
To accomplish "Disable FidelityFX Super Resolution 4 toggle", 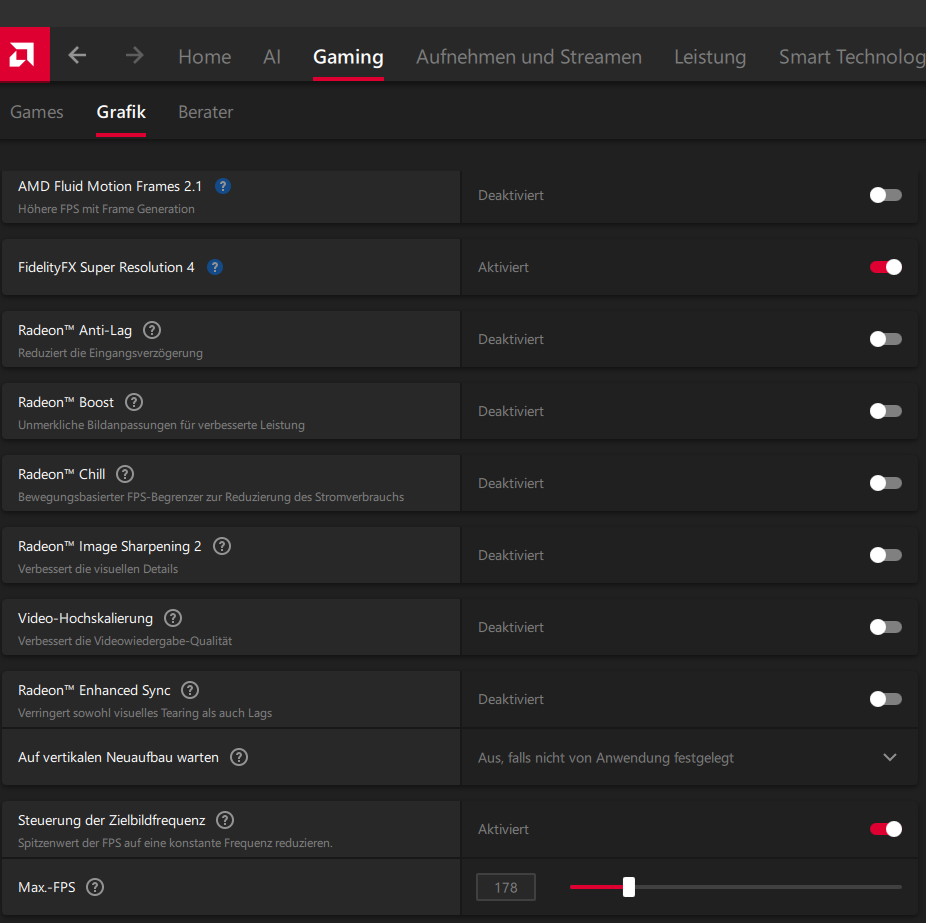I will (885, 267).
